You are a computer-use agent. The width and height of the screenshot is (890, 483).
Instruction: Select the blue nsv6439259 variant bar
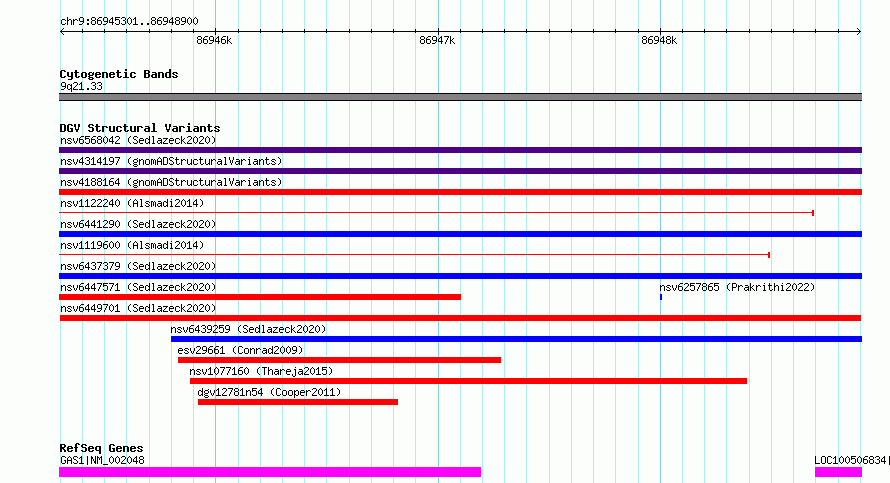coord(517,339)
